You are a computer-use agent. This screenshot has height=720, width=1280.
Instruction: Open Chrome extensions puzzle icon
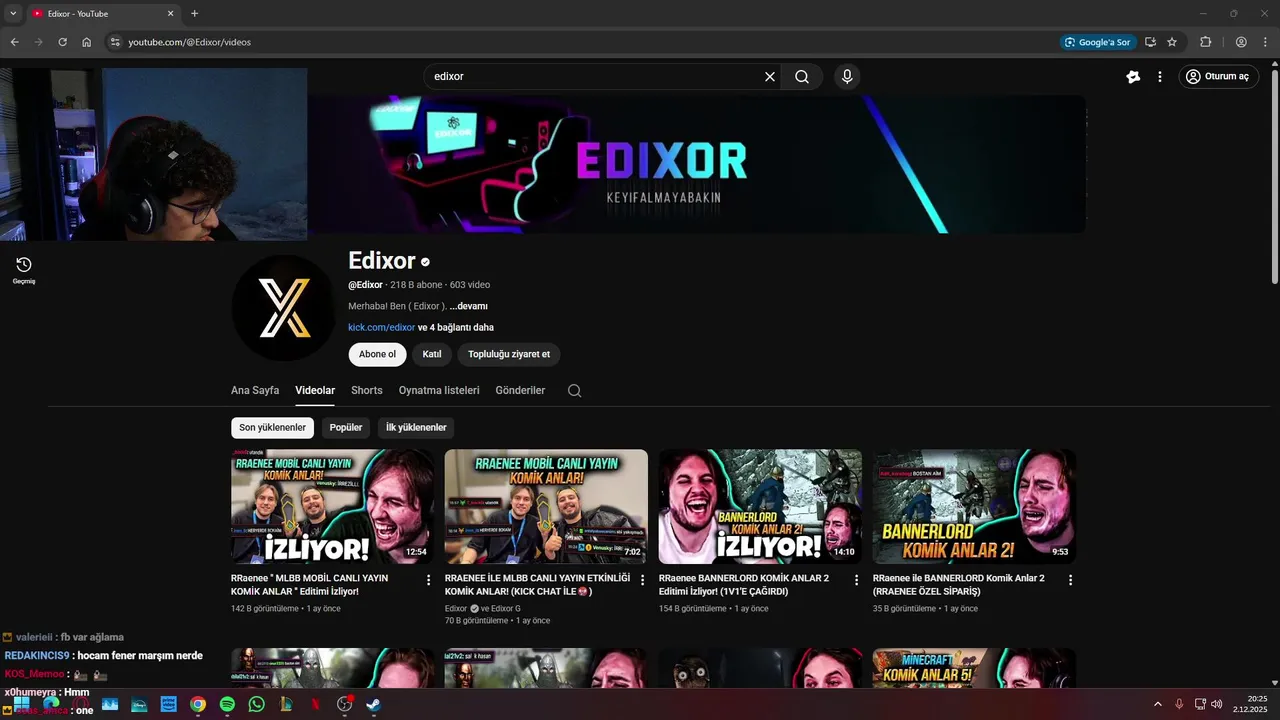tap(1205, 42)
